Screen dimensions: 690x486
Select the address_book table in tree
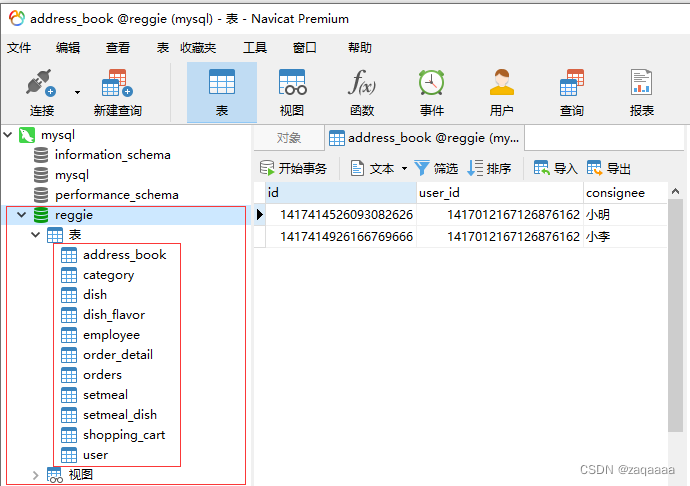click(125, 255)
